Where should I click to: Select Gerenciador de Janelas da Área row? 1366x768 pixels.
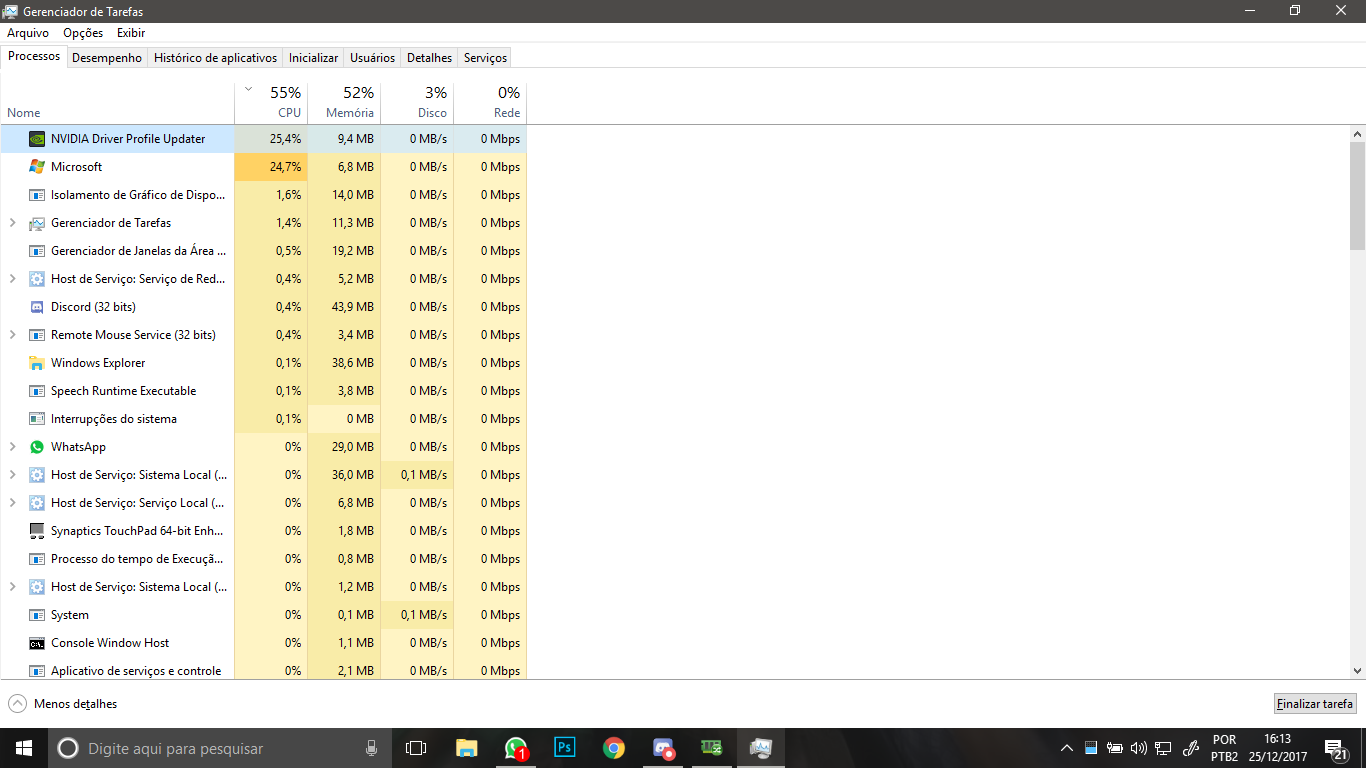(263, 251)
